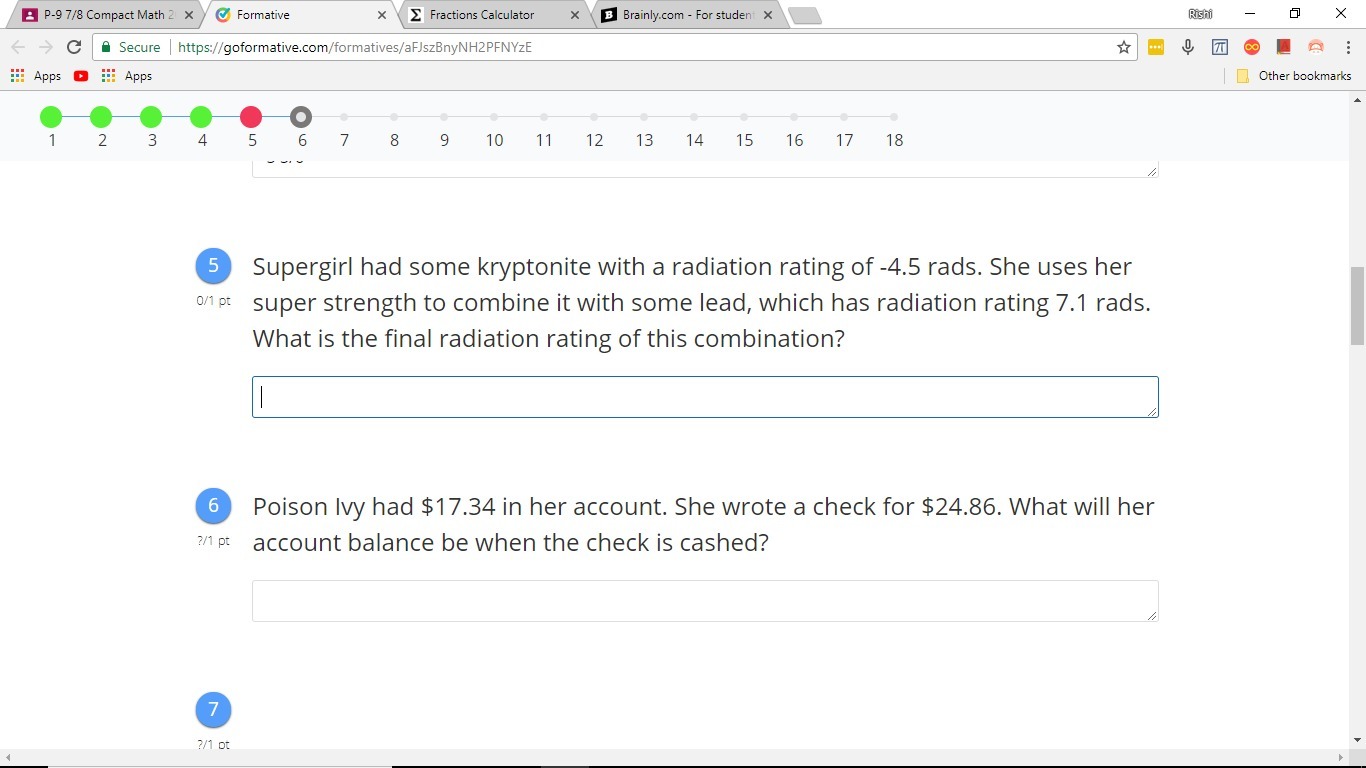Click the horizontal scrollbar right arrow
Viewport: 1366px width, 768px height.
click(x=1341, y=758)
